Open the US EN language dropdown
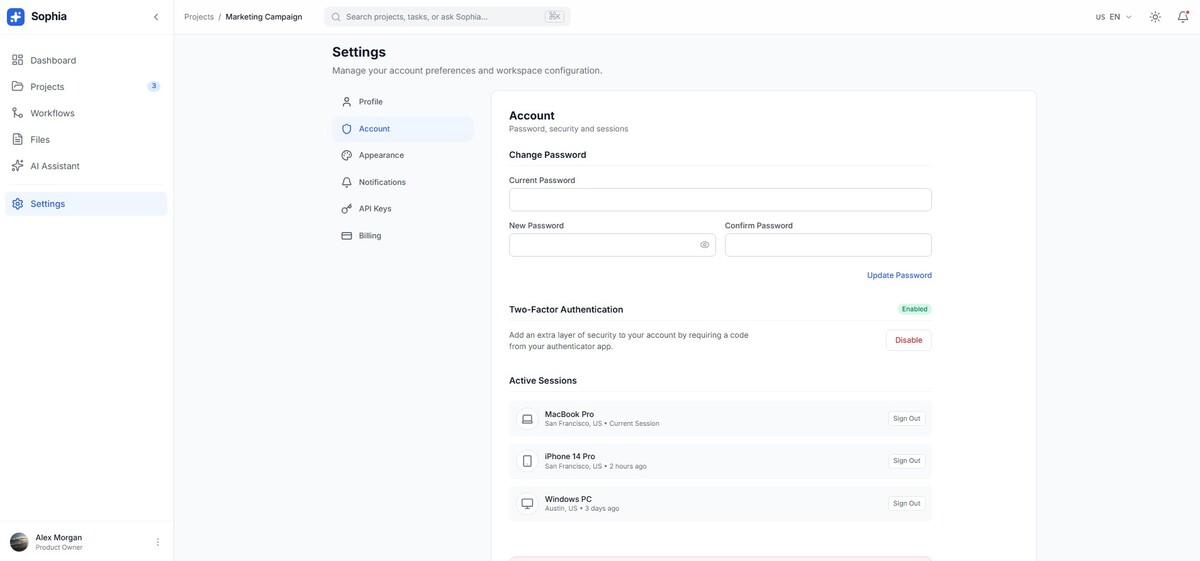 (1113, 17)
